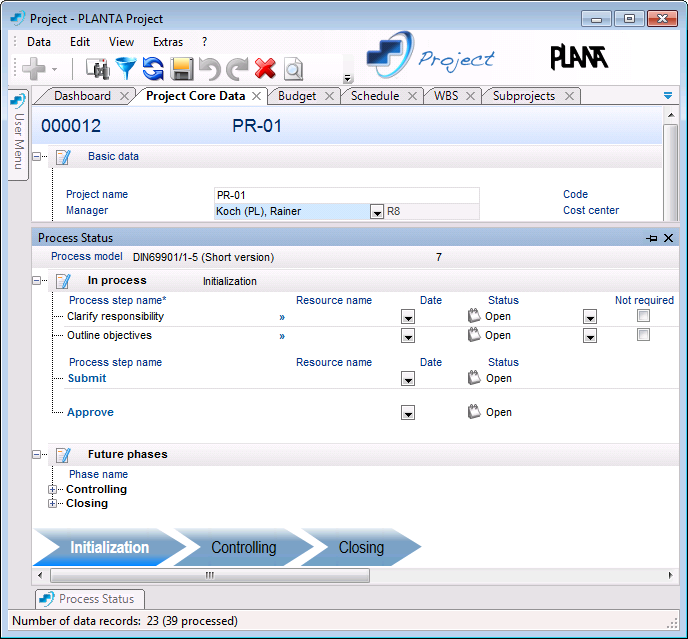Tick Not required for Clarify responsibility

643,316
